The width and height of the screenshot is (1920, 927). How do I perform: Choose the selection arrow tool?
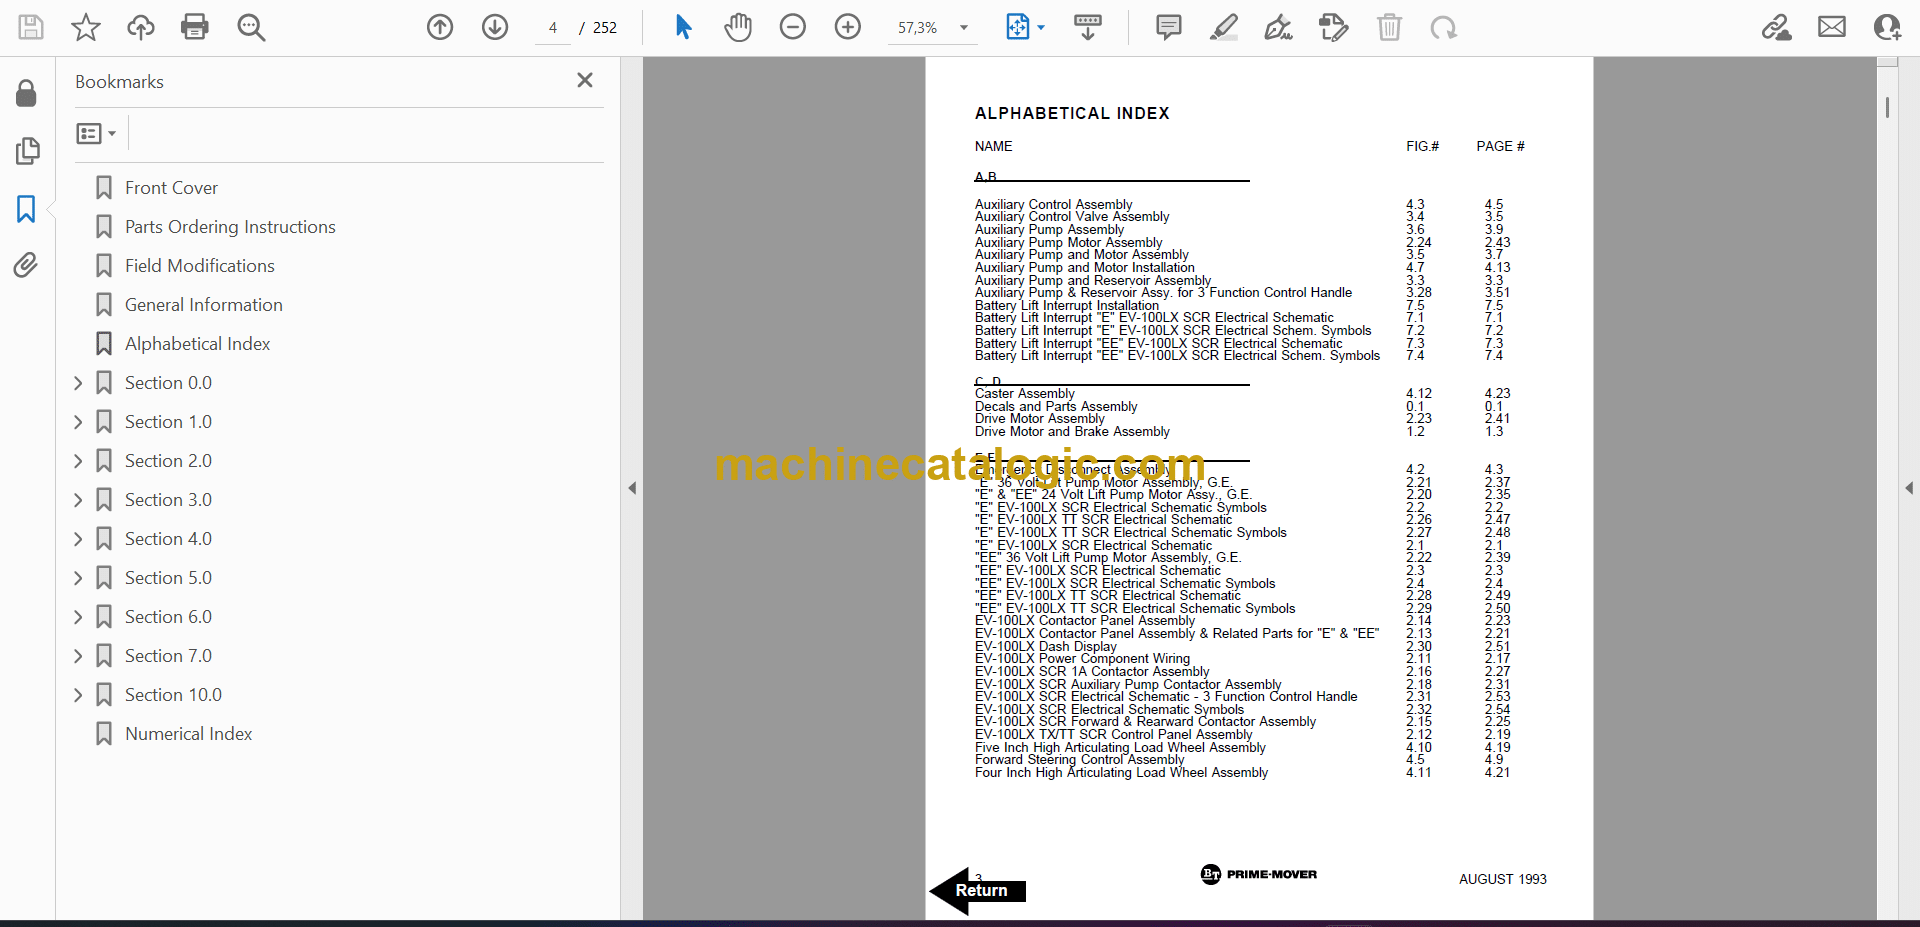[684, 27]
